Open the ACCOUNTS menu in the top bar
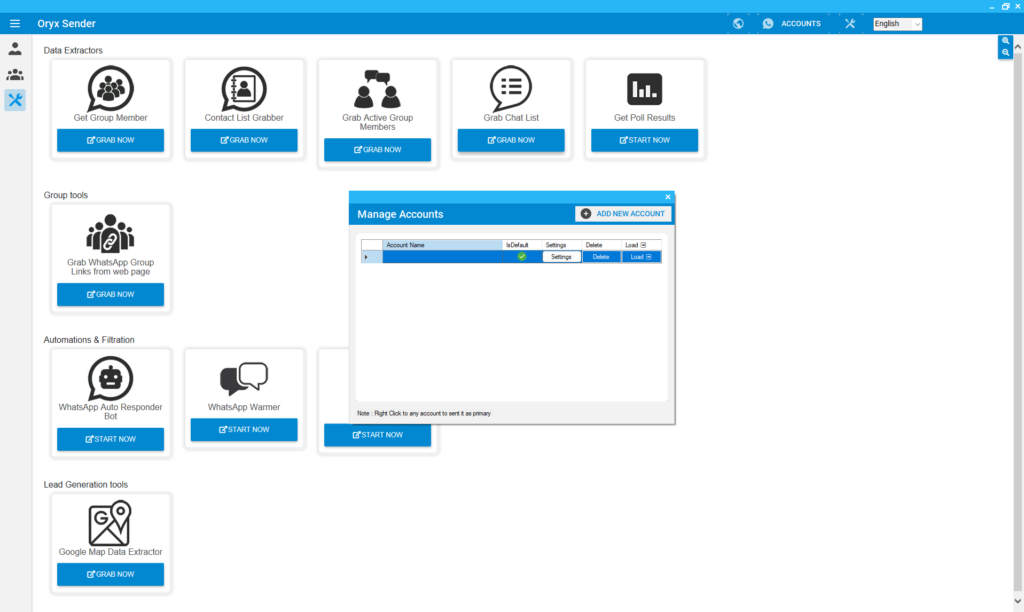The height and width of the screenshot is (612, 1024). 801,24
